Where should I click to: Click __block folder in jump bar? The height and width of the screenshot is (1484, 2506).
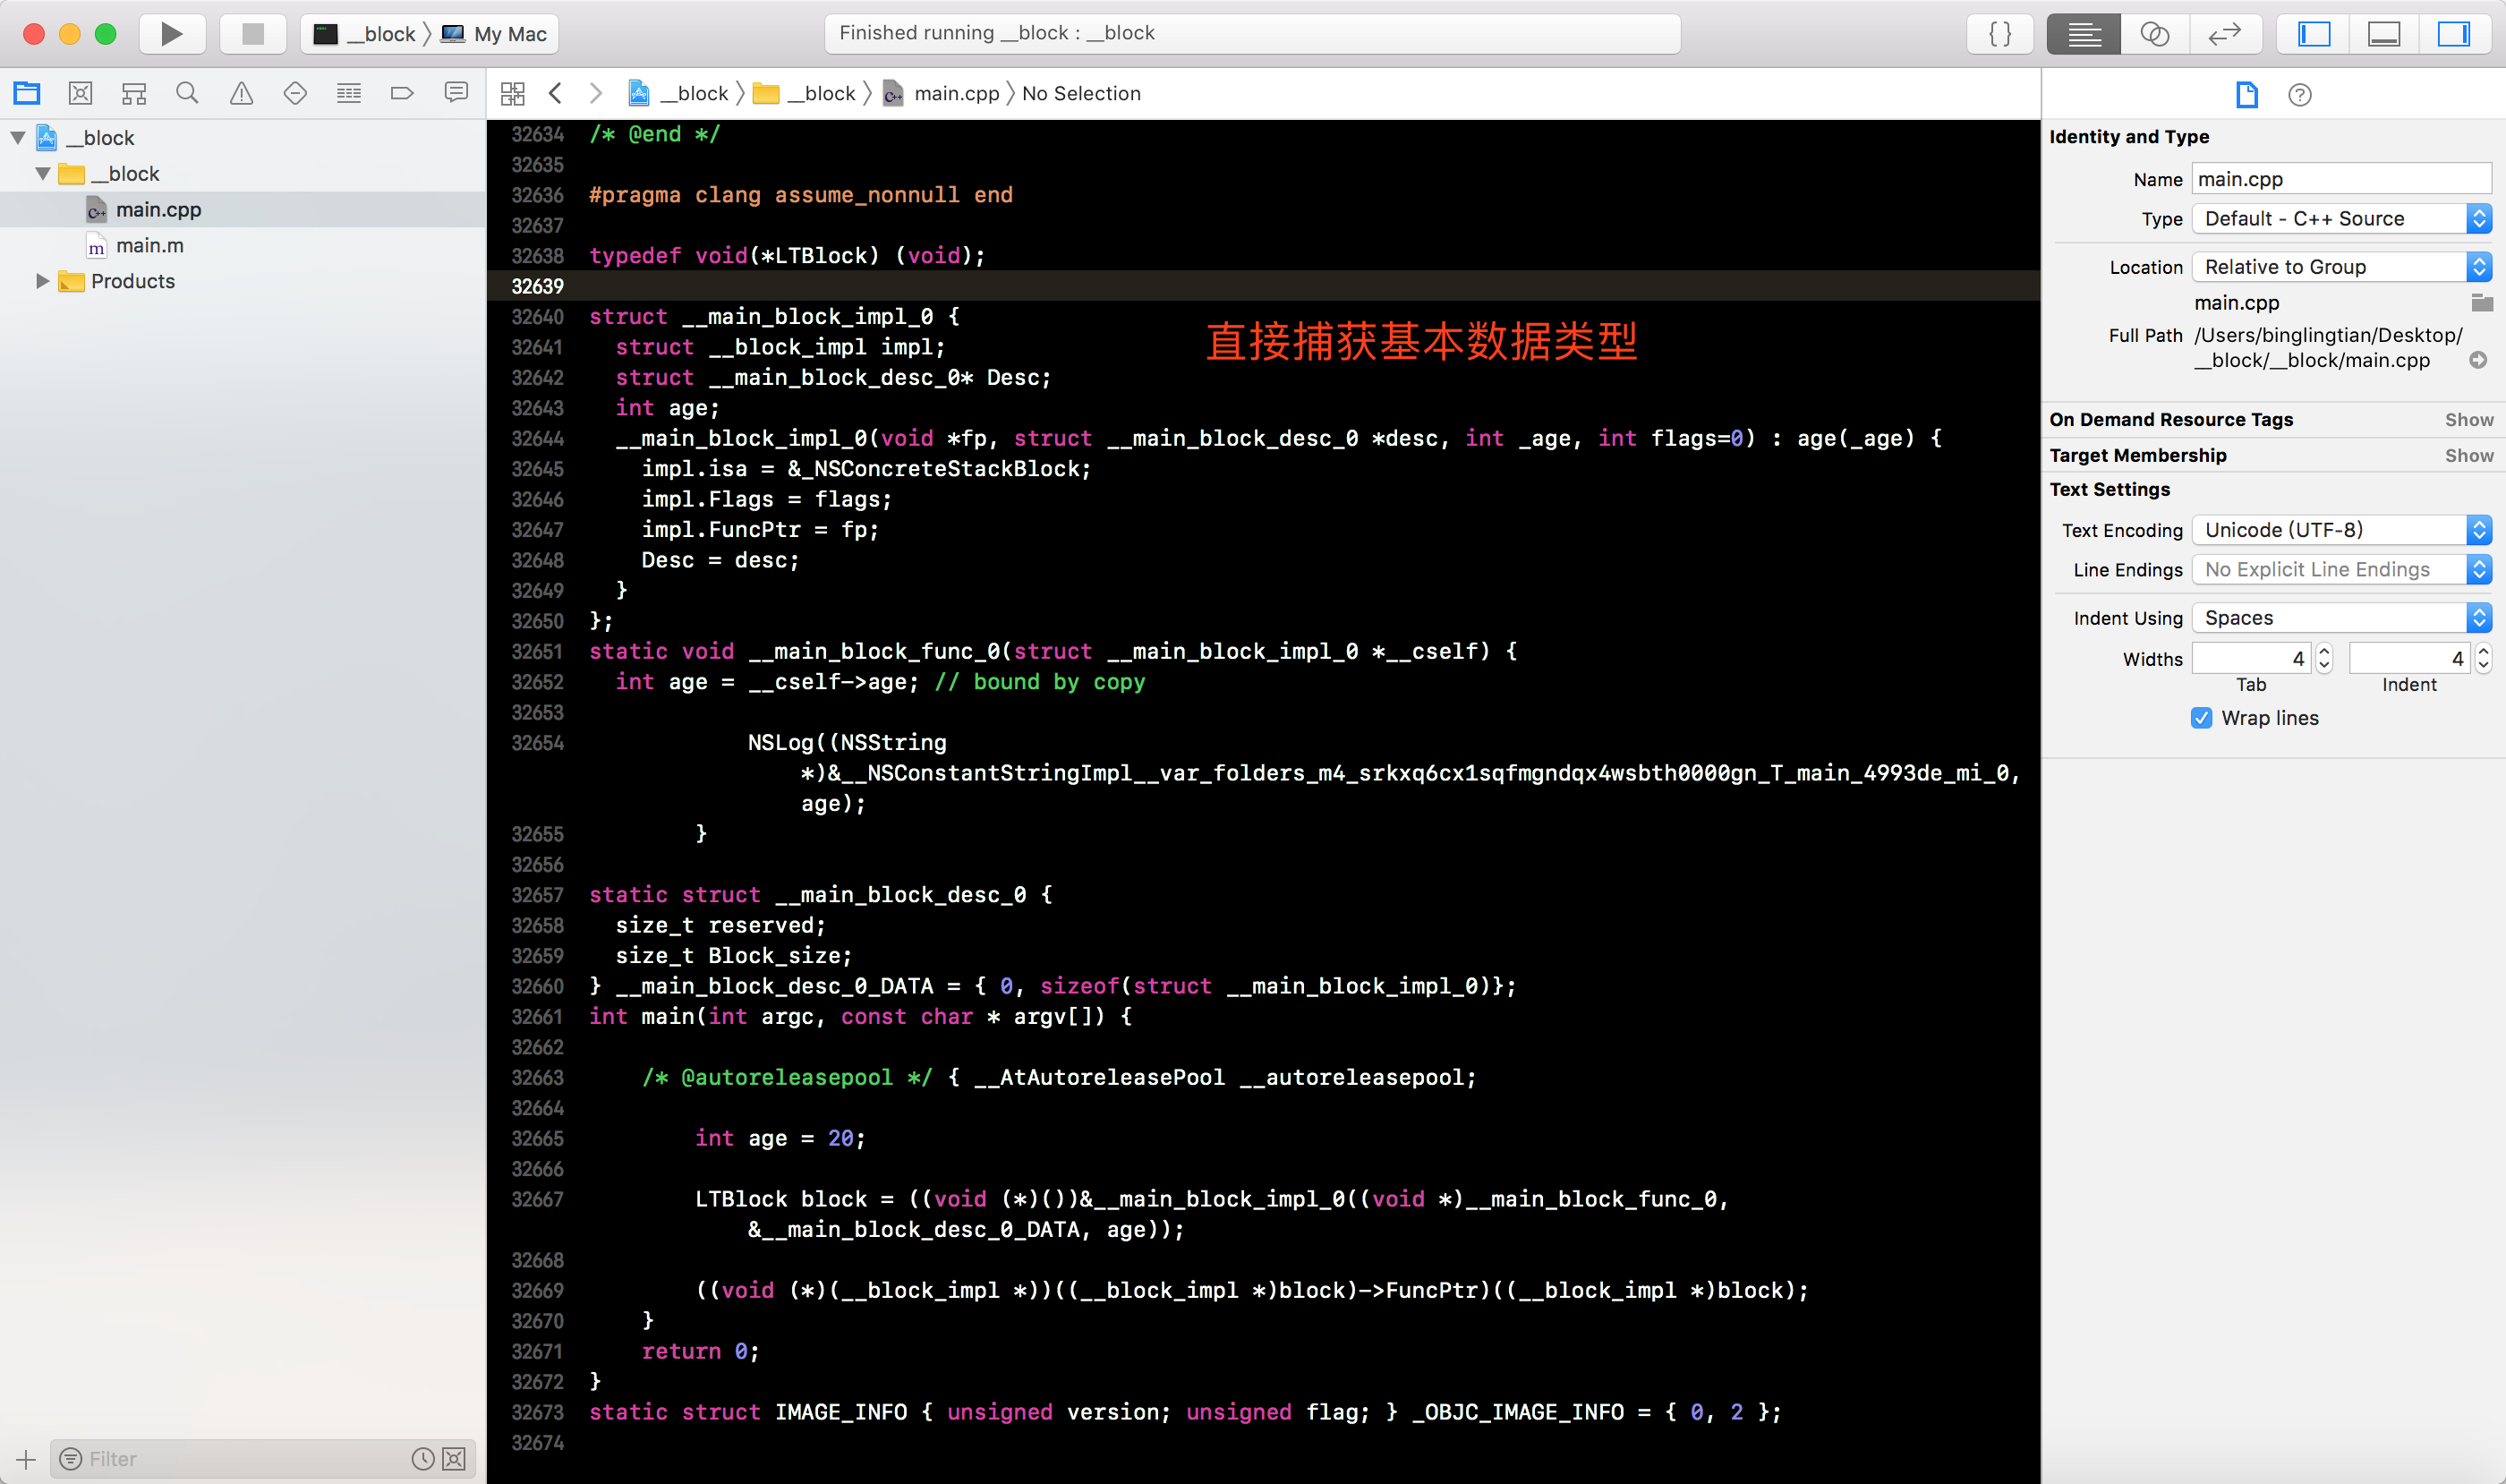(805, 93)
